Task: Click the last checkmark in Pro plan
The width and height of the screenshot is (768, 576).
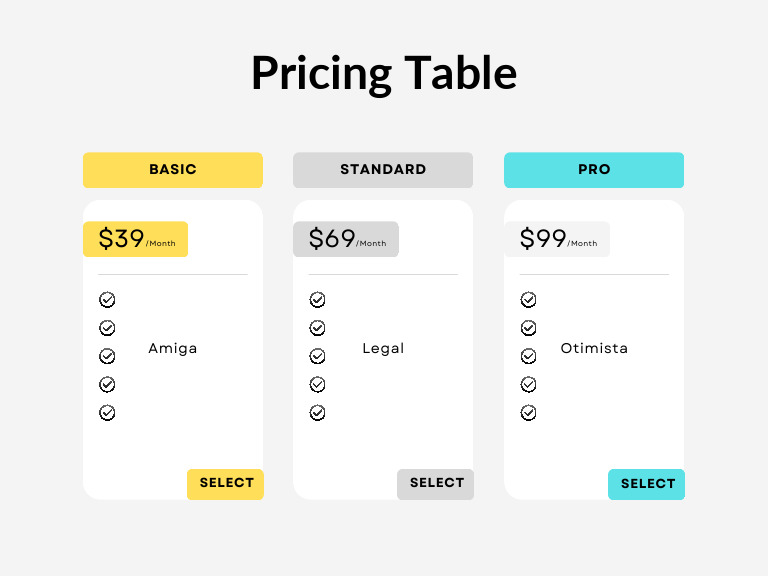Action: (528, 412)
